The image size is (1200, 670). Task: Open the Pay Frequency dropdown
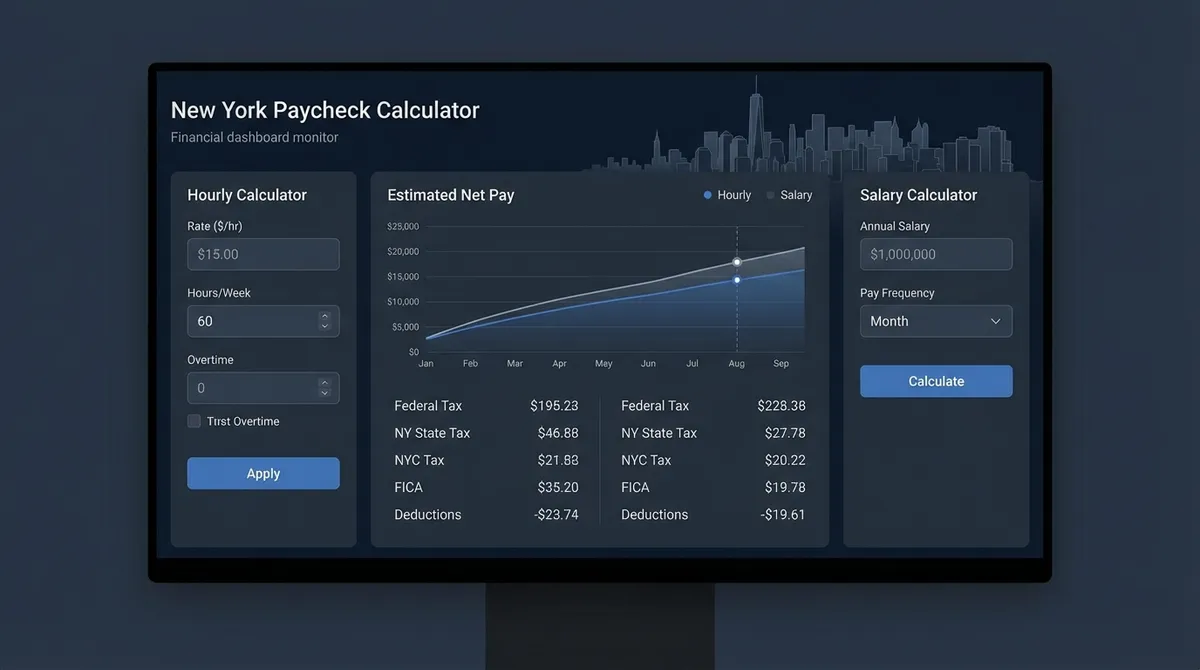pyautogui.click(x=936, y=321)
